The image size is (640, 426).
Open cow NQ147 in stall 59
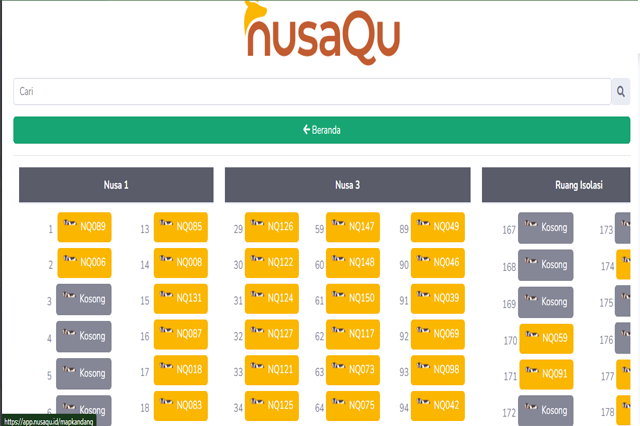353,227
